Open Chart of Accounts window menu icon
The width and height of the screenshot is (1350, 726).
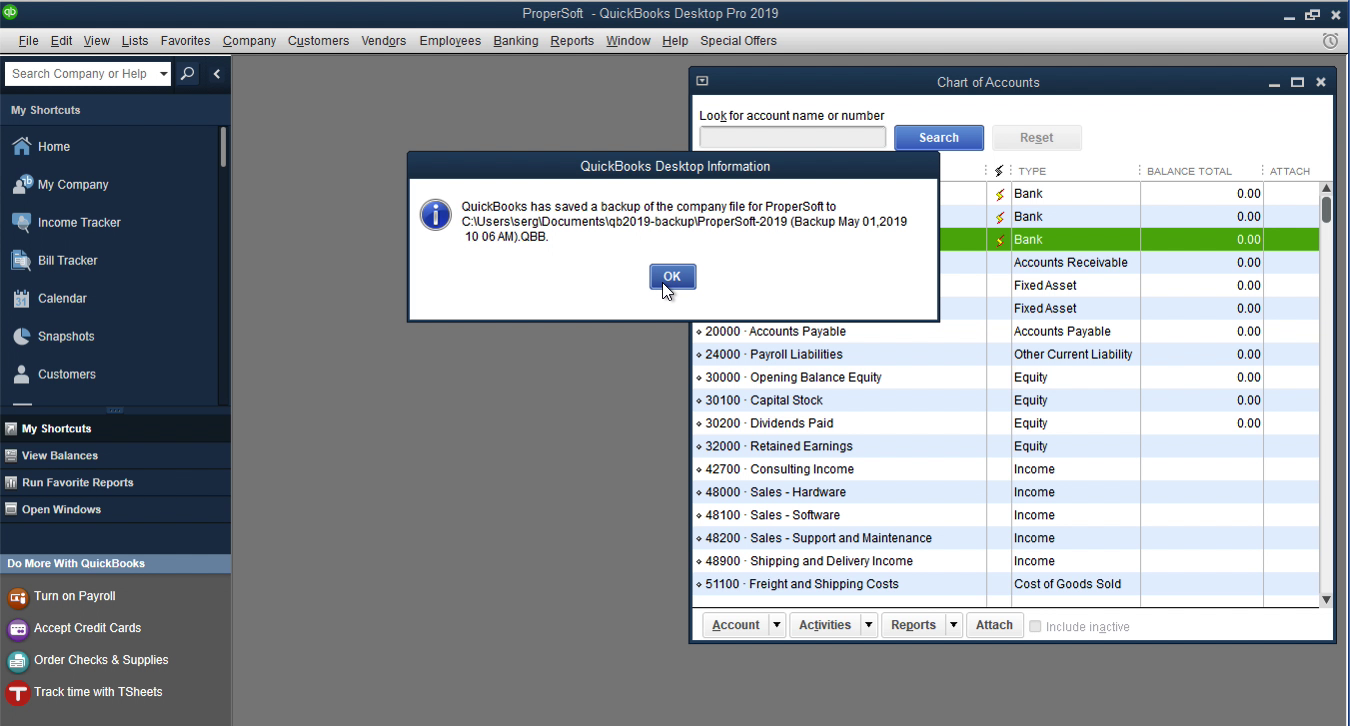click(x=702, y=82)
